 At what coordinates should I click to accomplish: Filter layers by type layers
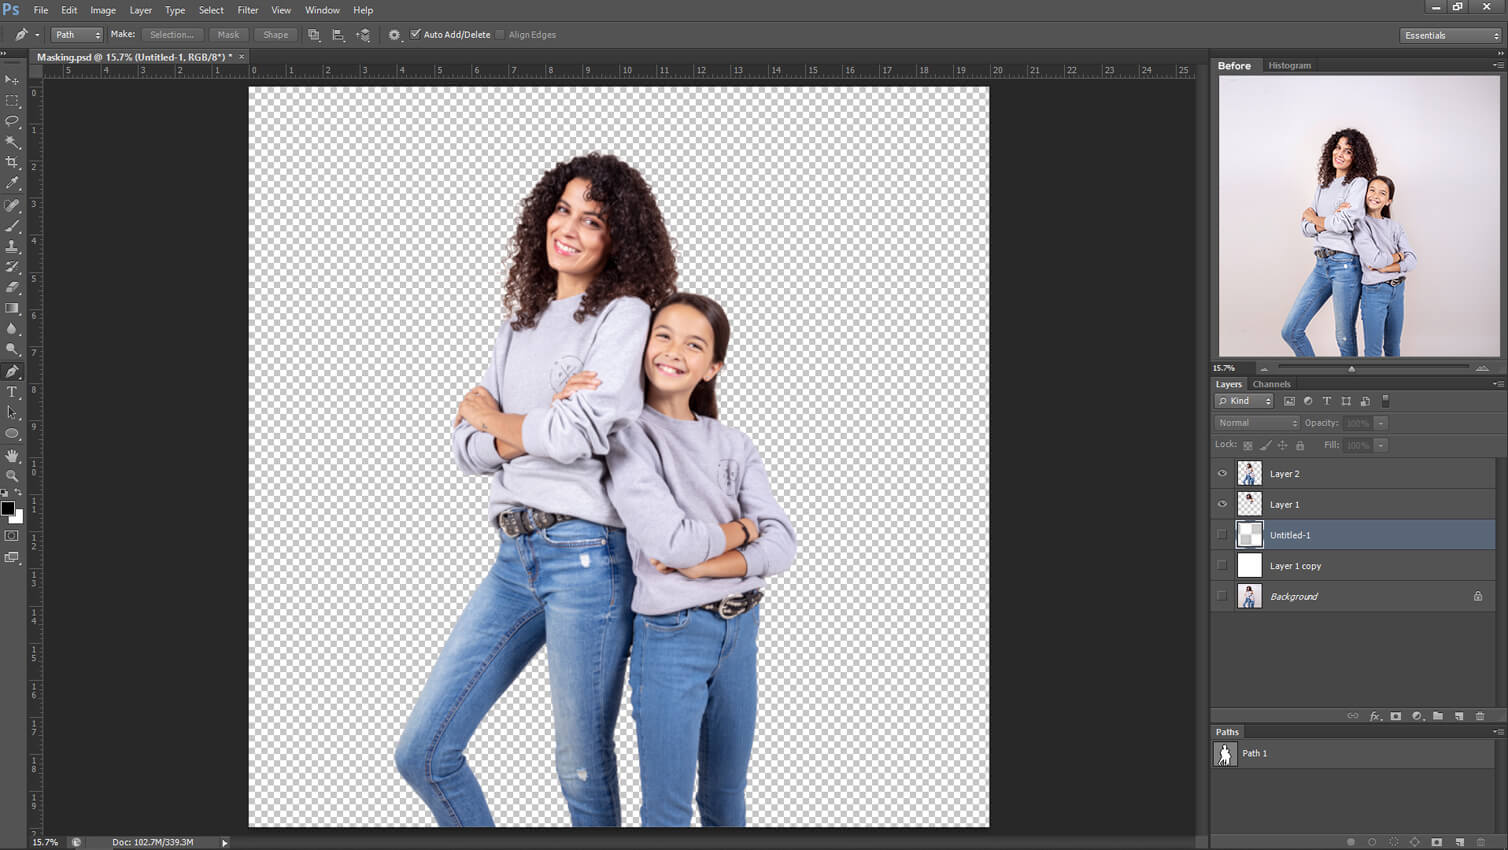pos(1327,401)
